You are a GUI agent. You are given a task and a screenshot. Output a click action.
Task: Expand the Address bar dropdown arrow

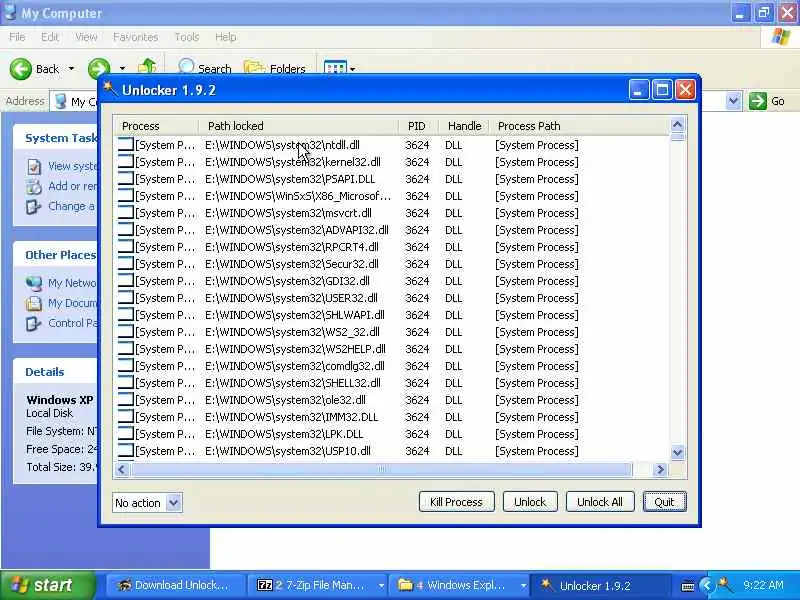point(733,101)
